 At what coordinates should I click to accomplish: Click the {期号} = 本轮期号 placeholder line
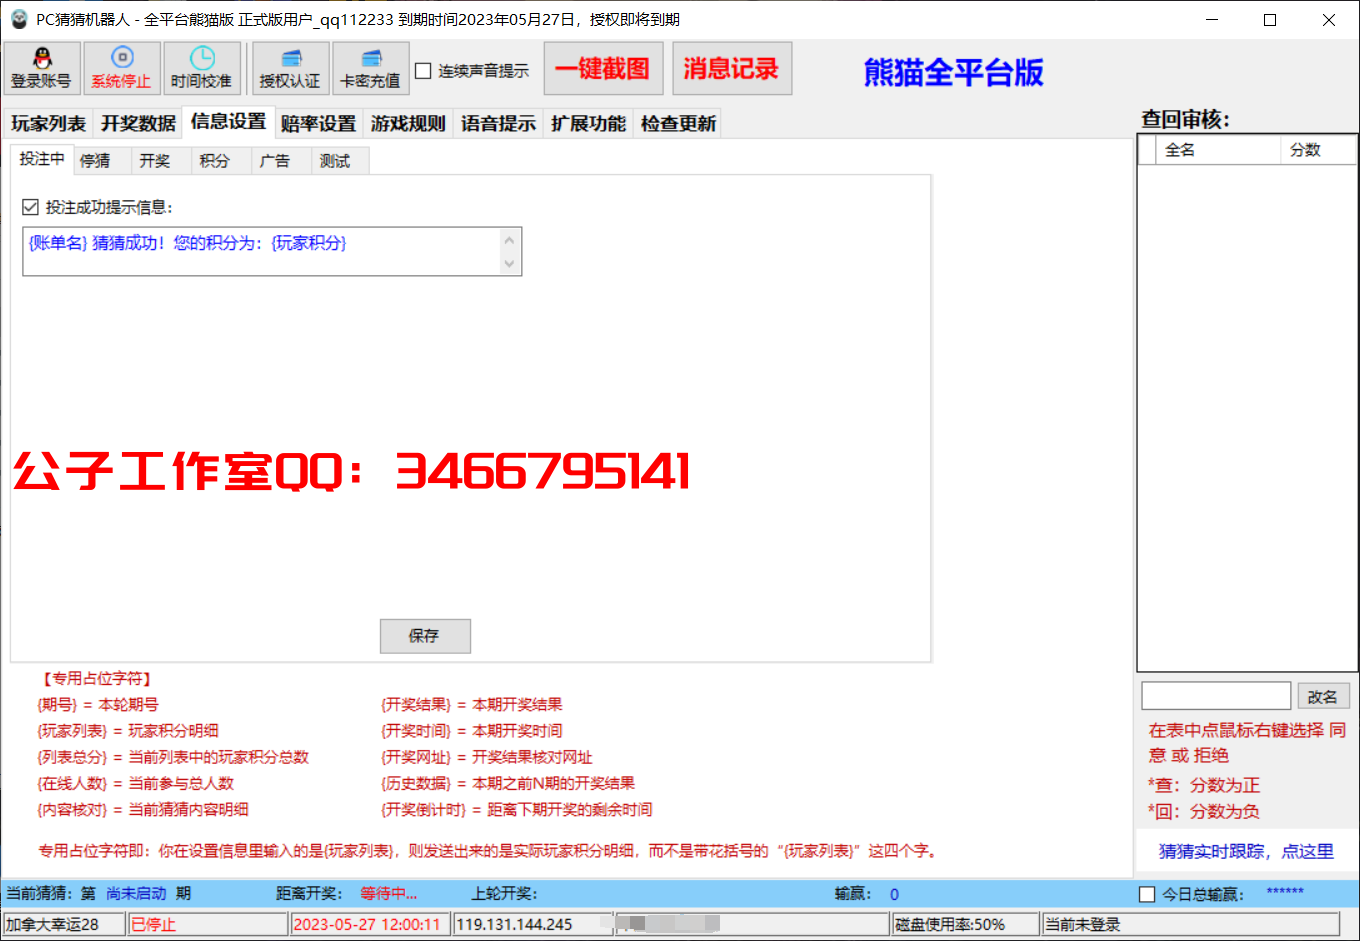pos(98,705)
